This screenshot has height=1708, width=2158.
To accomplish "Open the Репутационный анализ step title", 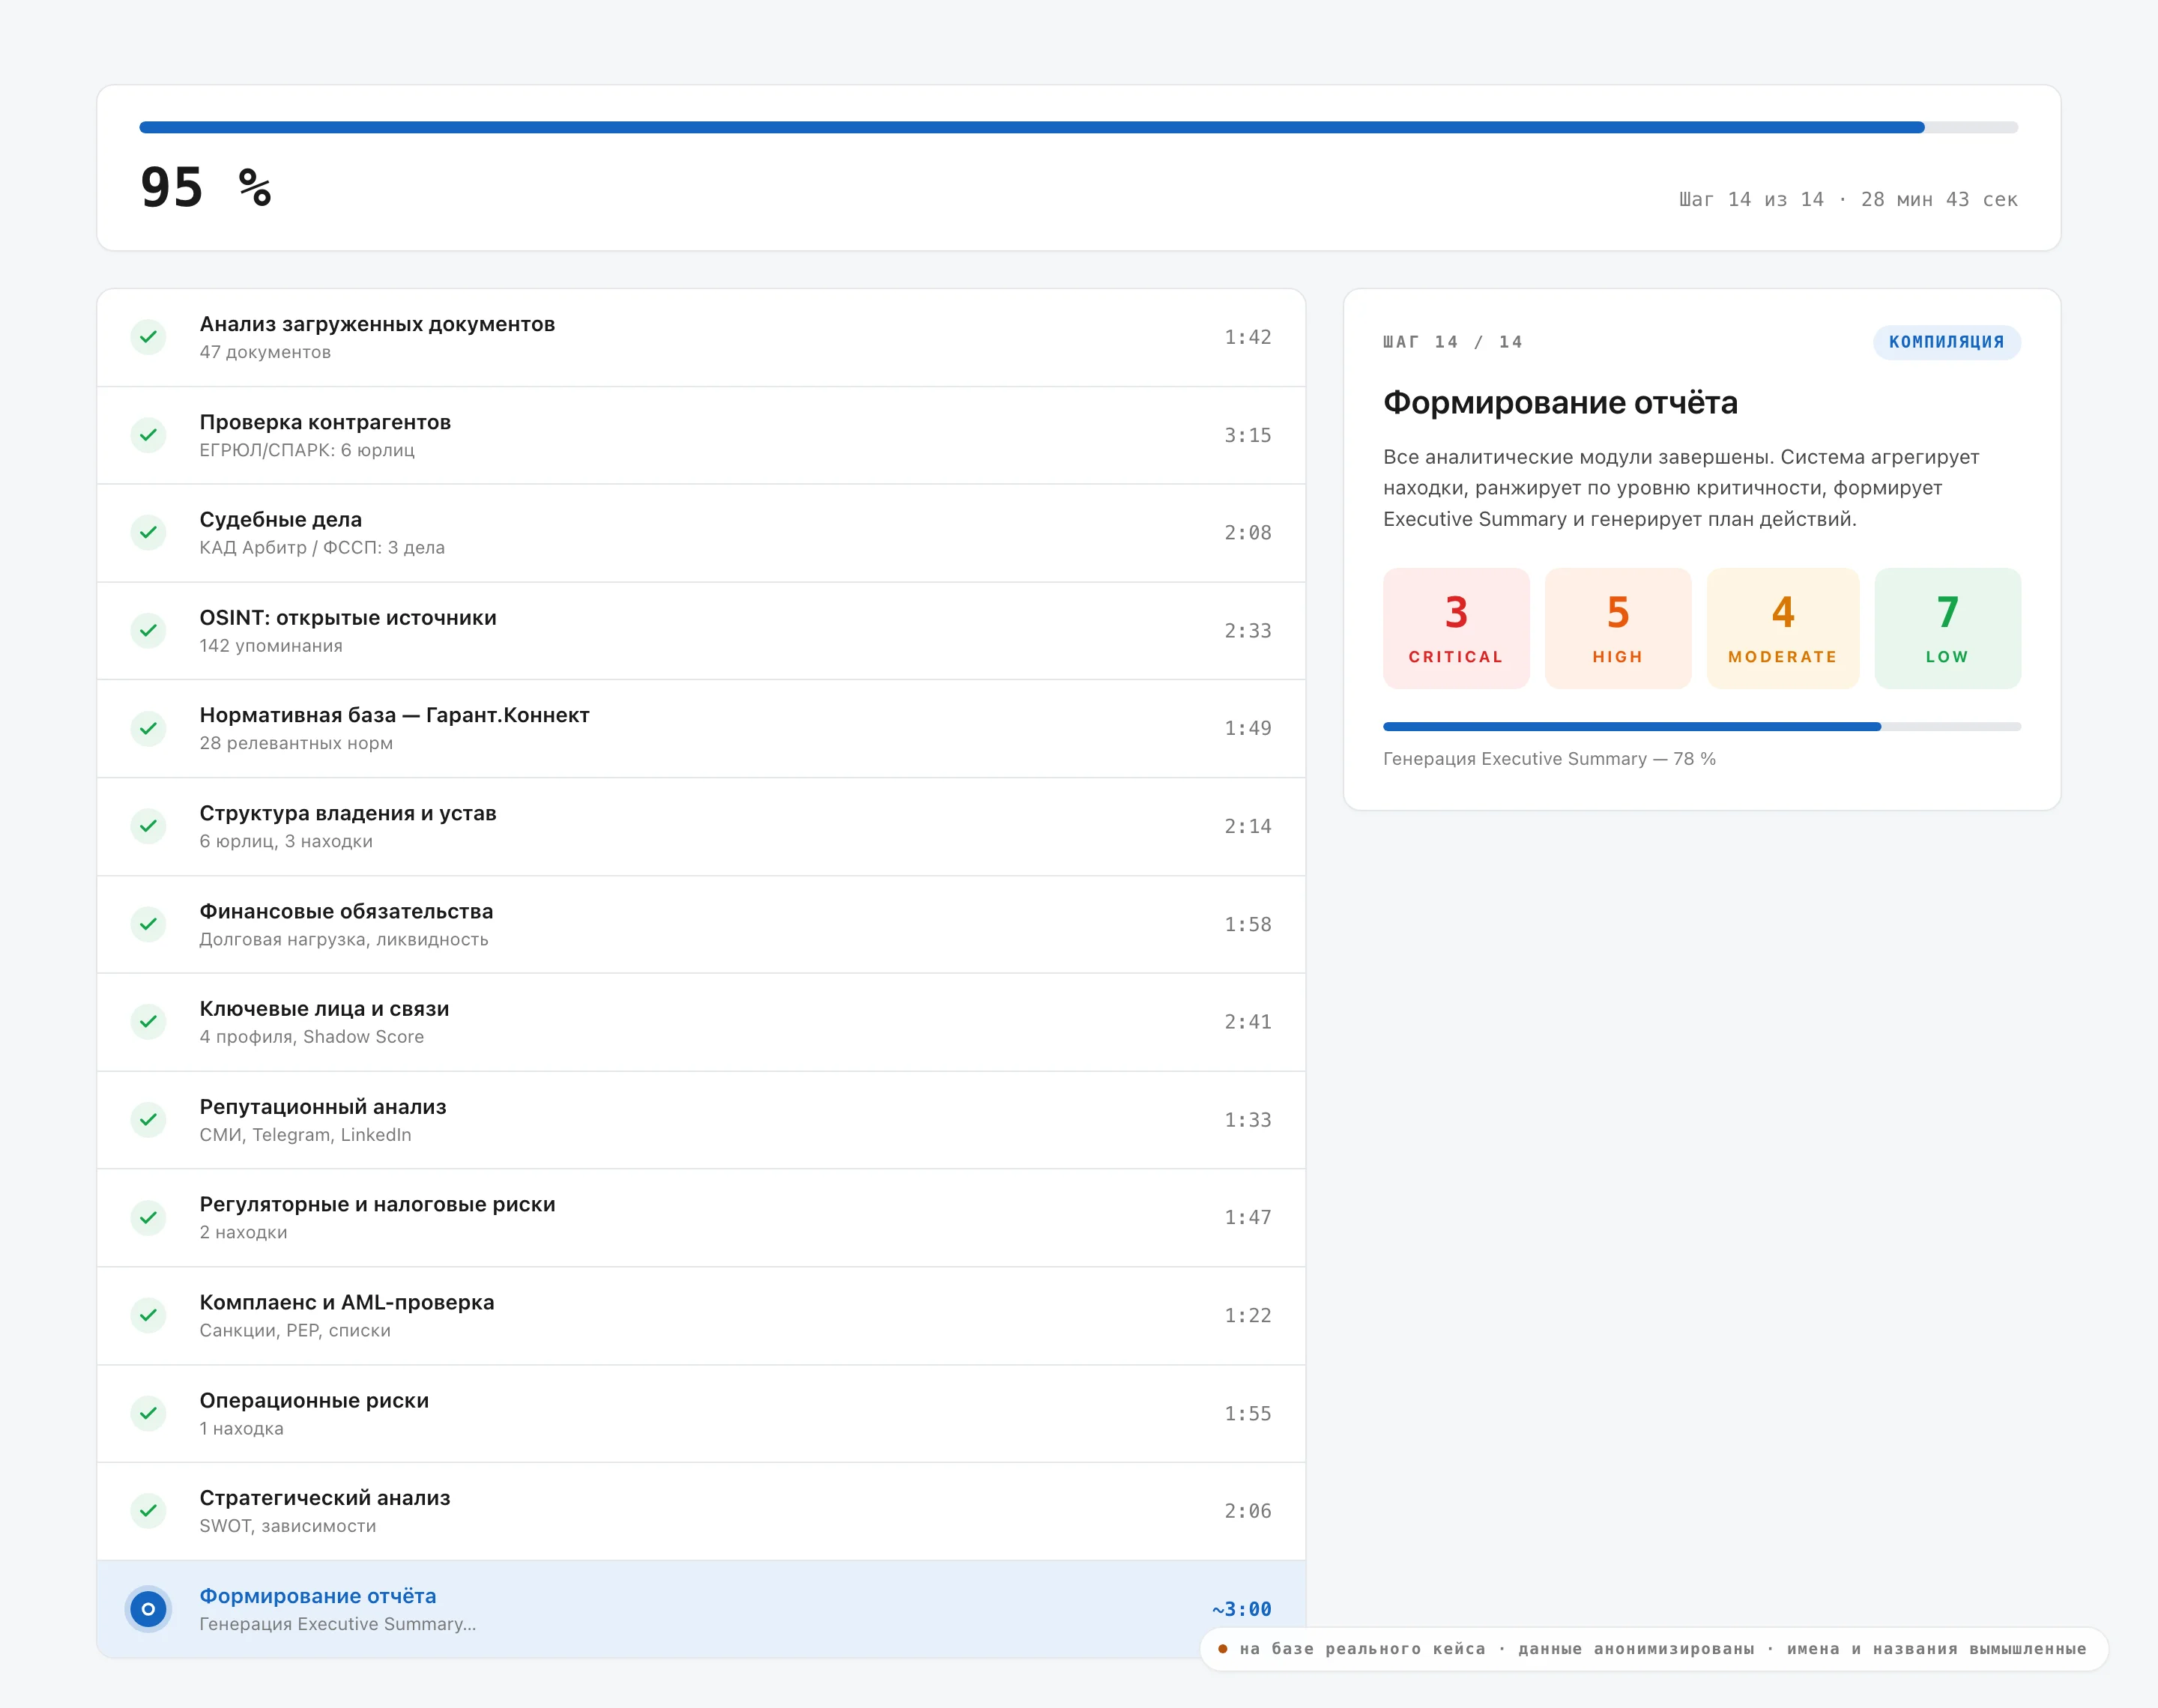I will 323,1107.
